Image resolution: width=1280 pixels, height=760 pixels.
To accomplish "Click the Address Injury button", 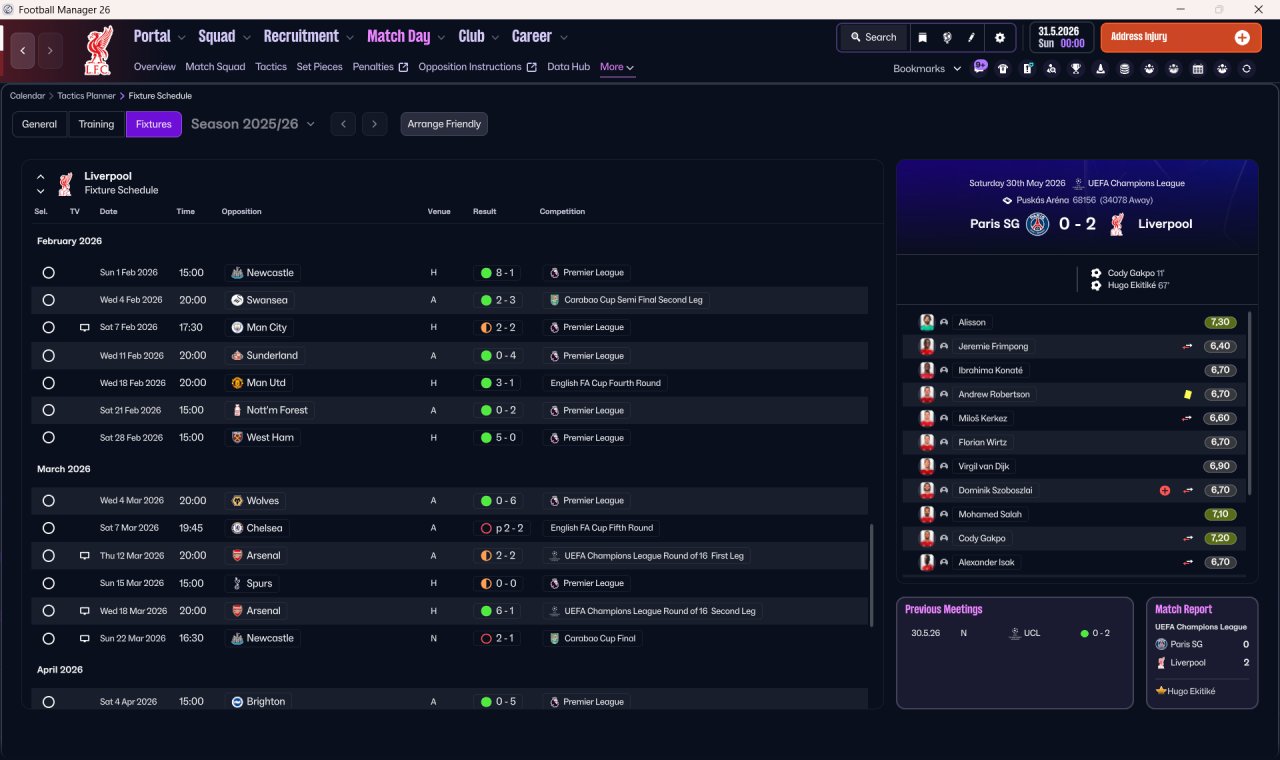I will click(1181, 37).
